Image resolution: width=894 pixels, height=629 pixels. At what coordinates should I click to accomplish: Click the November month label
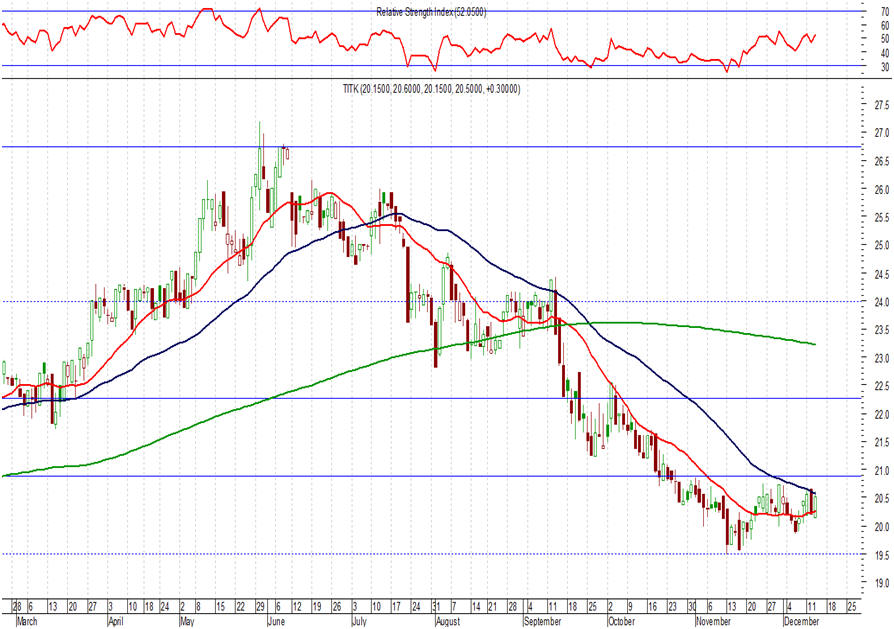point(713,621)
